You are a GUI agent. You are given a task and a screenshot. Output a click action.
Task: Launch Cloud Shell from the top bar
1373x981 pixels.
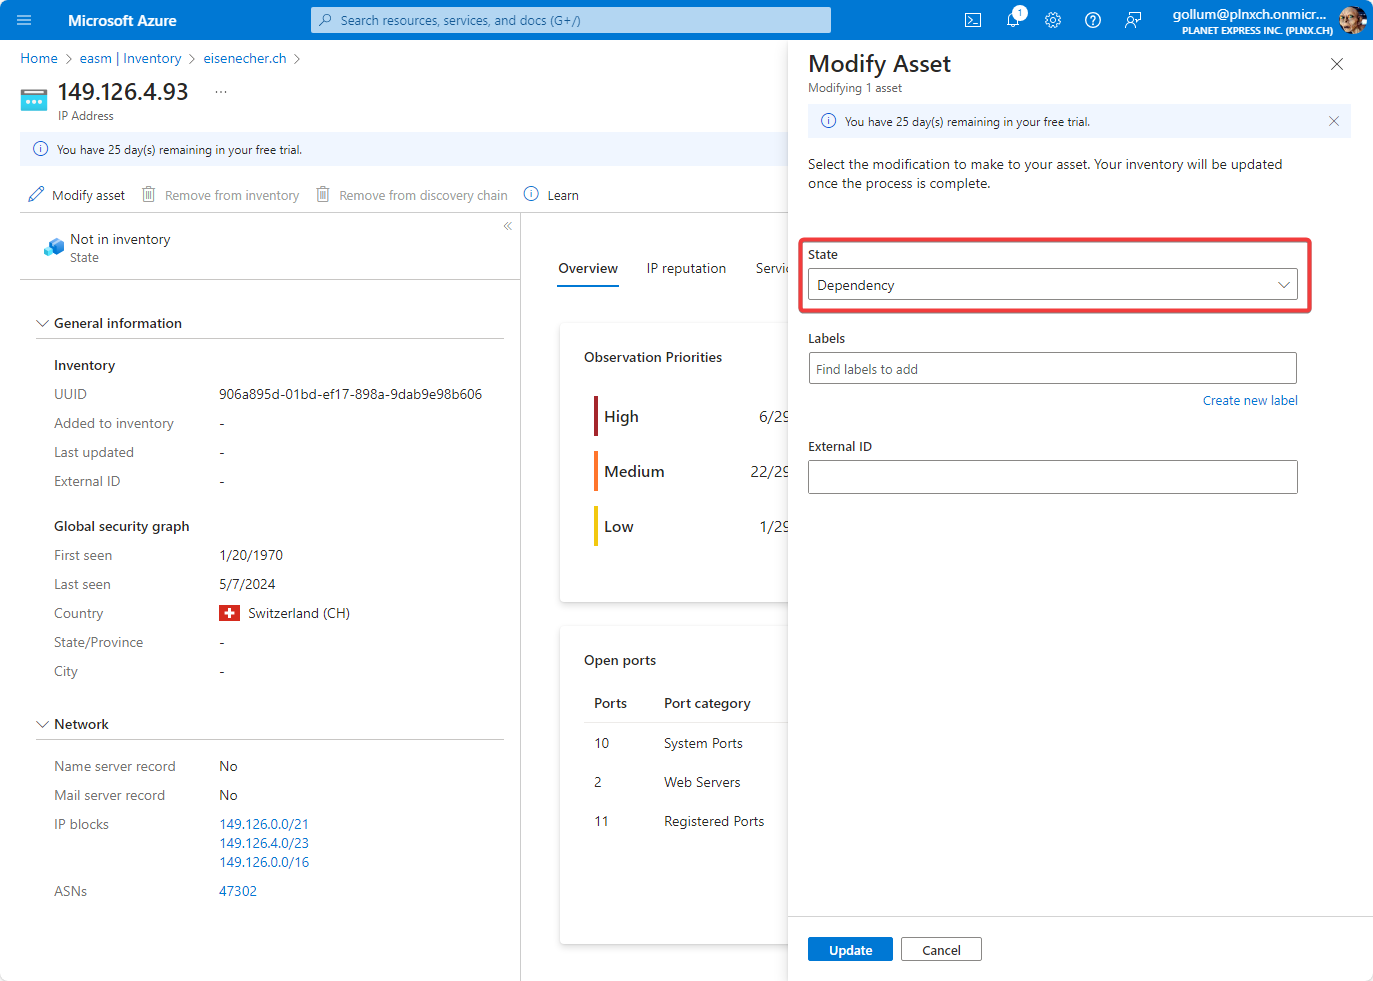972,20
